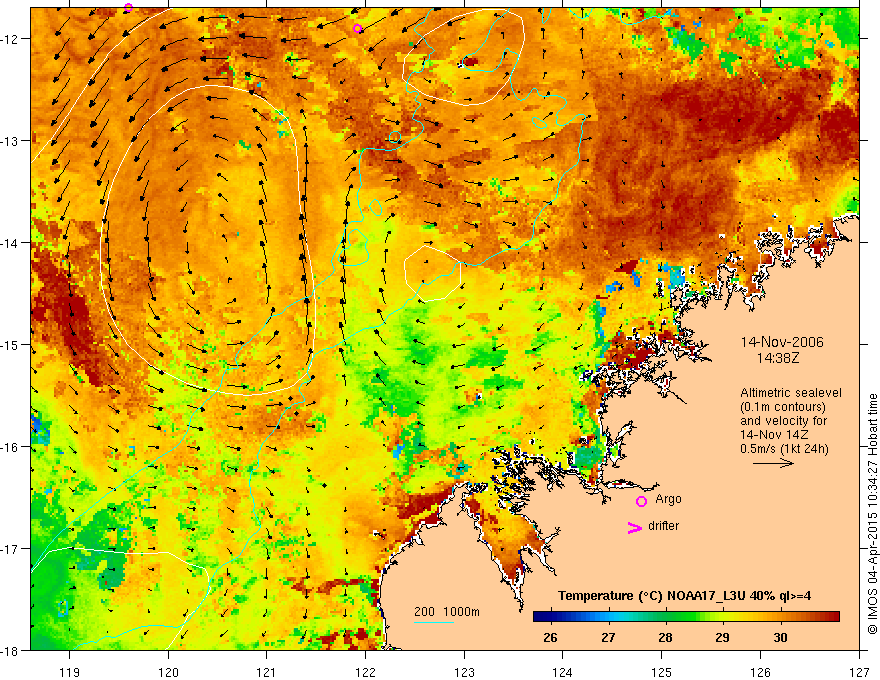Image resolution: width=880 pixels, height=680 pixels.
Task: Click the '0.5m/s (1kt 24h)' scale text
Action: 784,449
